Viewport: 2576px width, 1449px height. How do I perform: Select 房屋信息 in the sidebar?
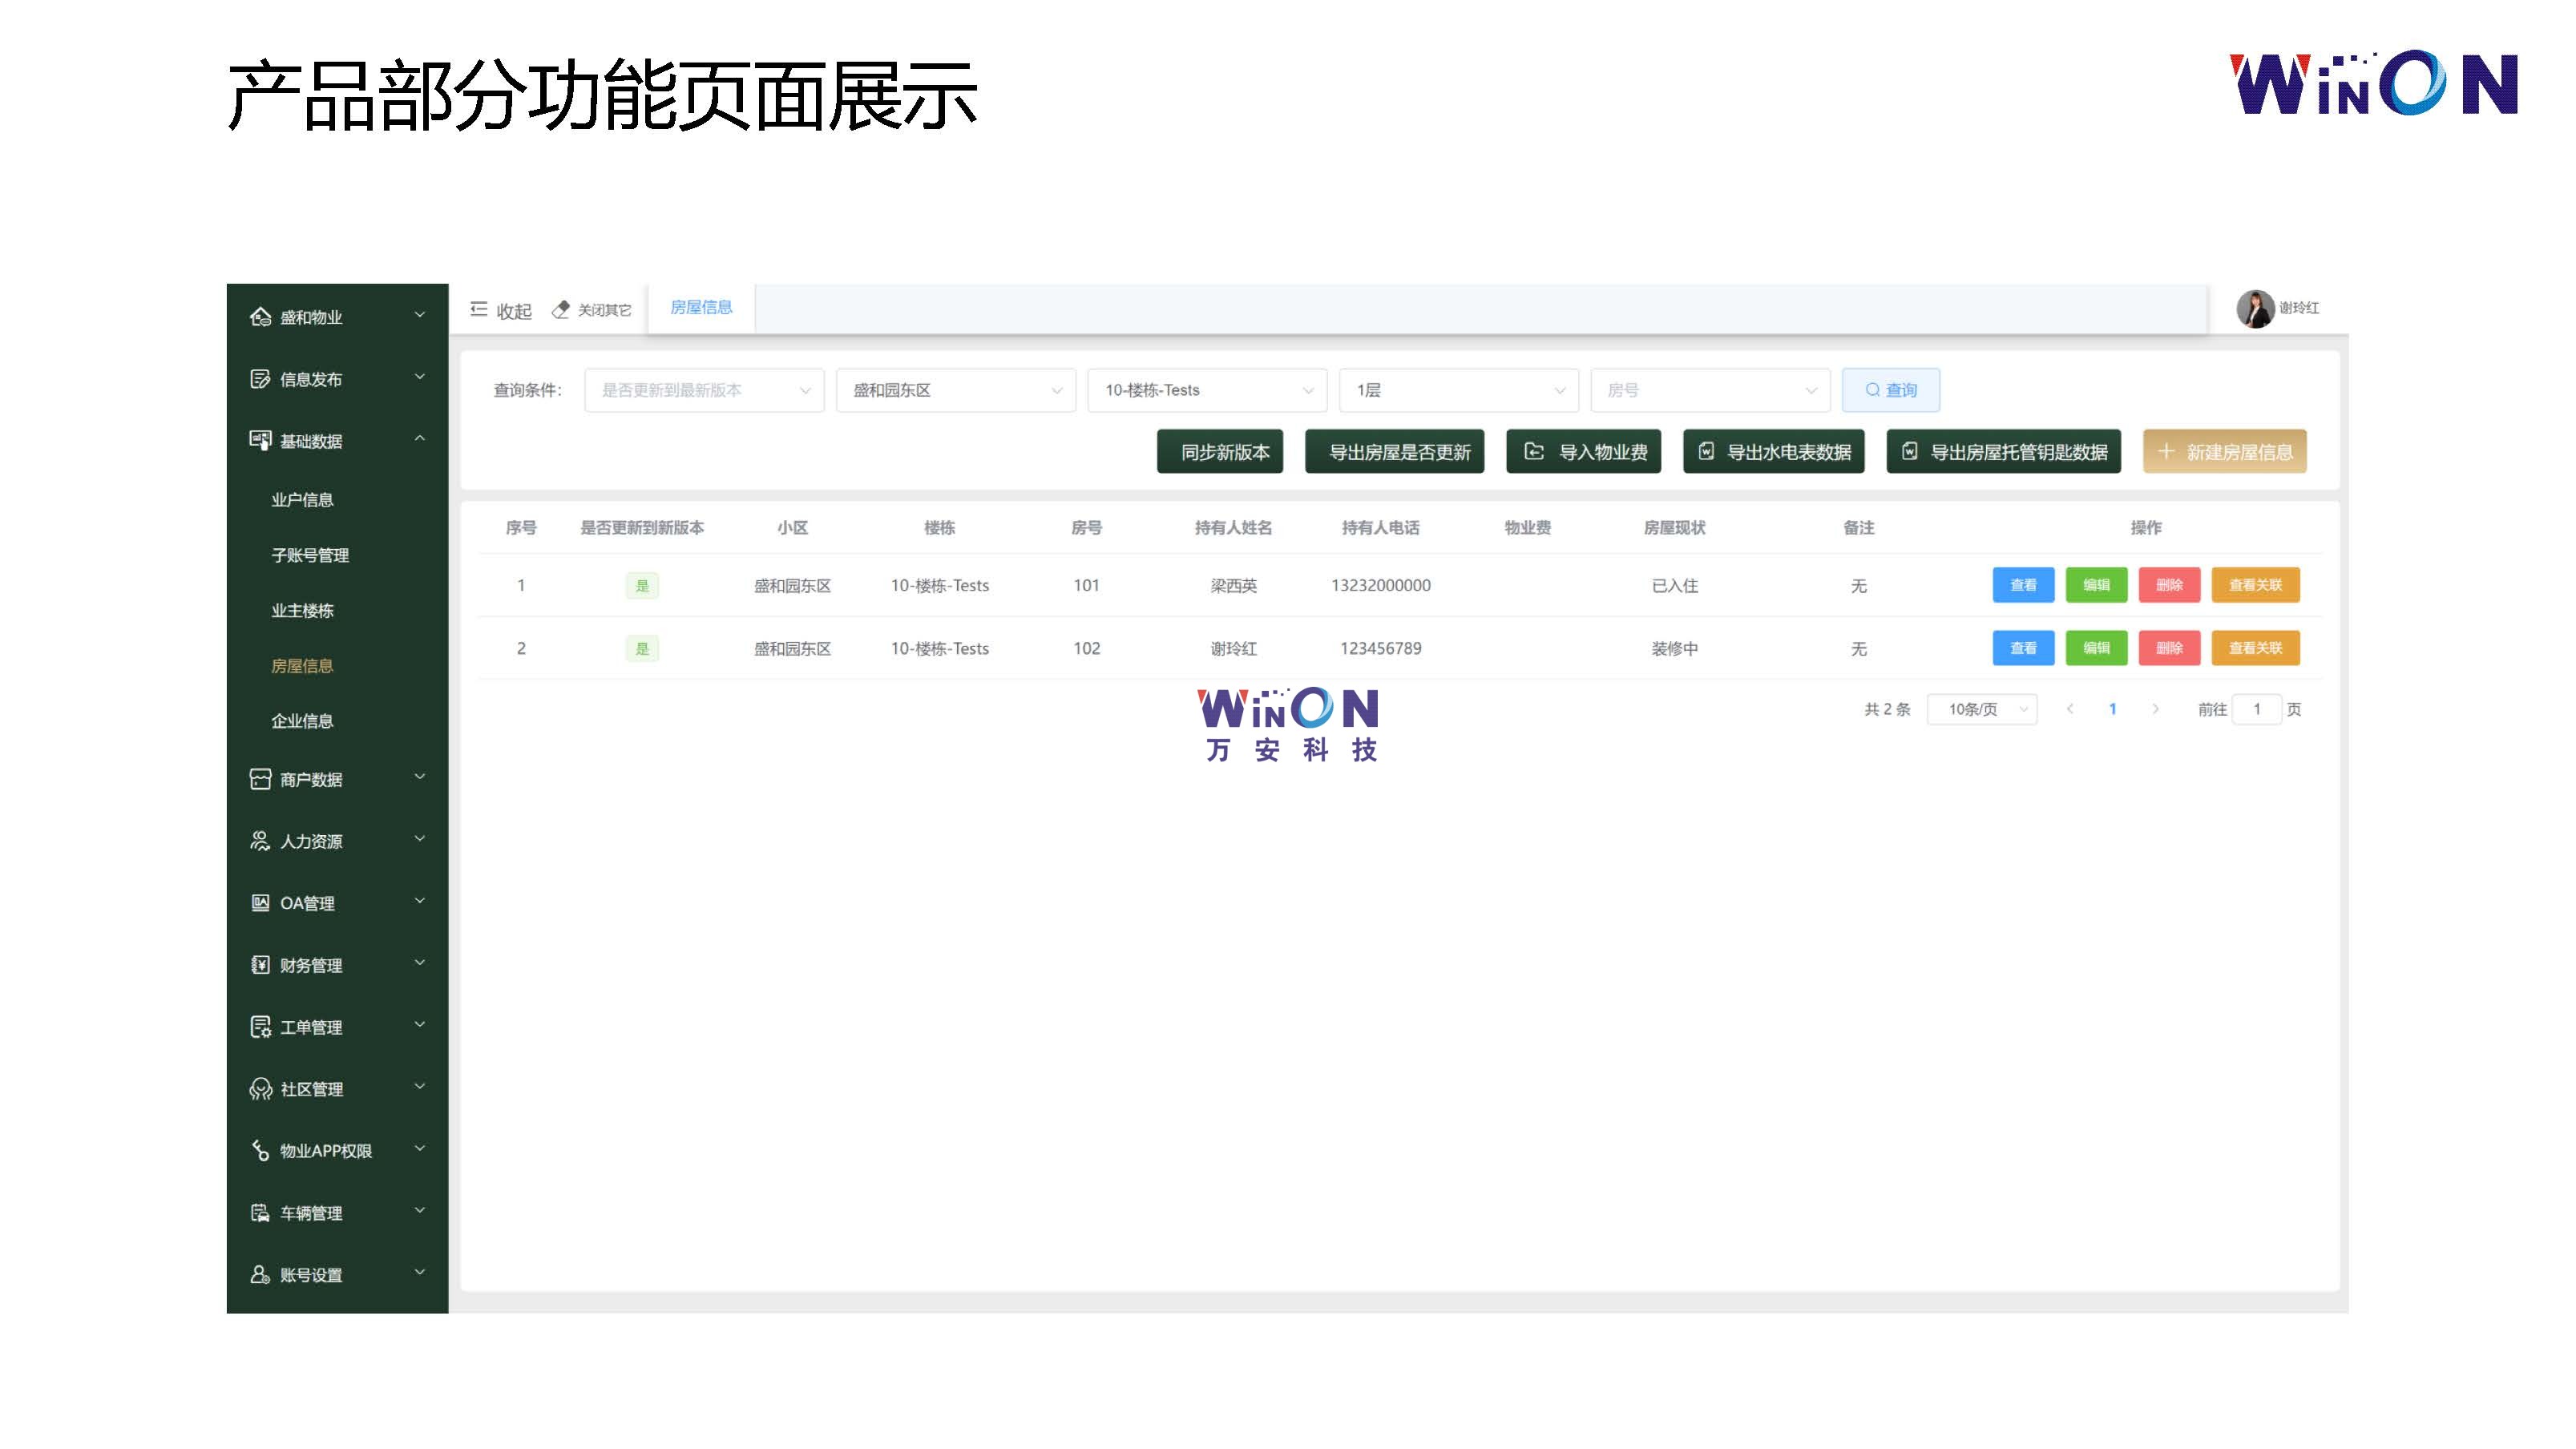(302, 666)
